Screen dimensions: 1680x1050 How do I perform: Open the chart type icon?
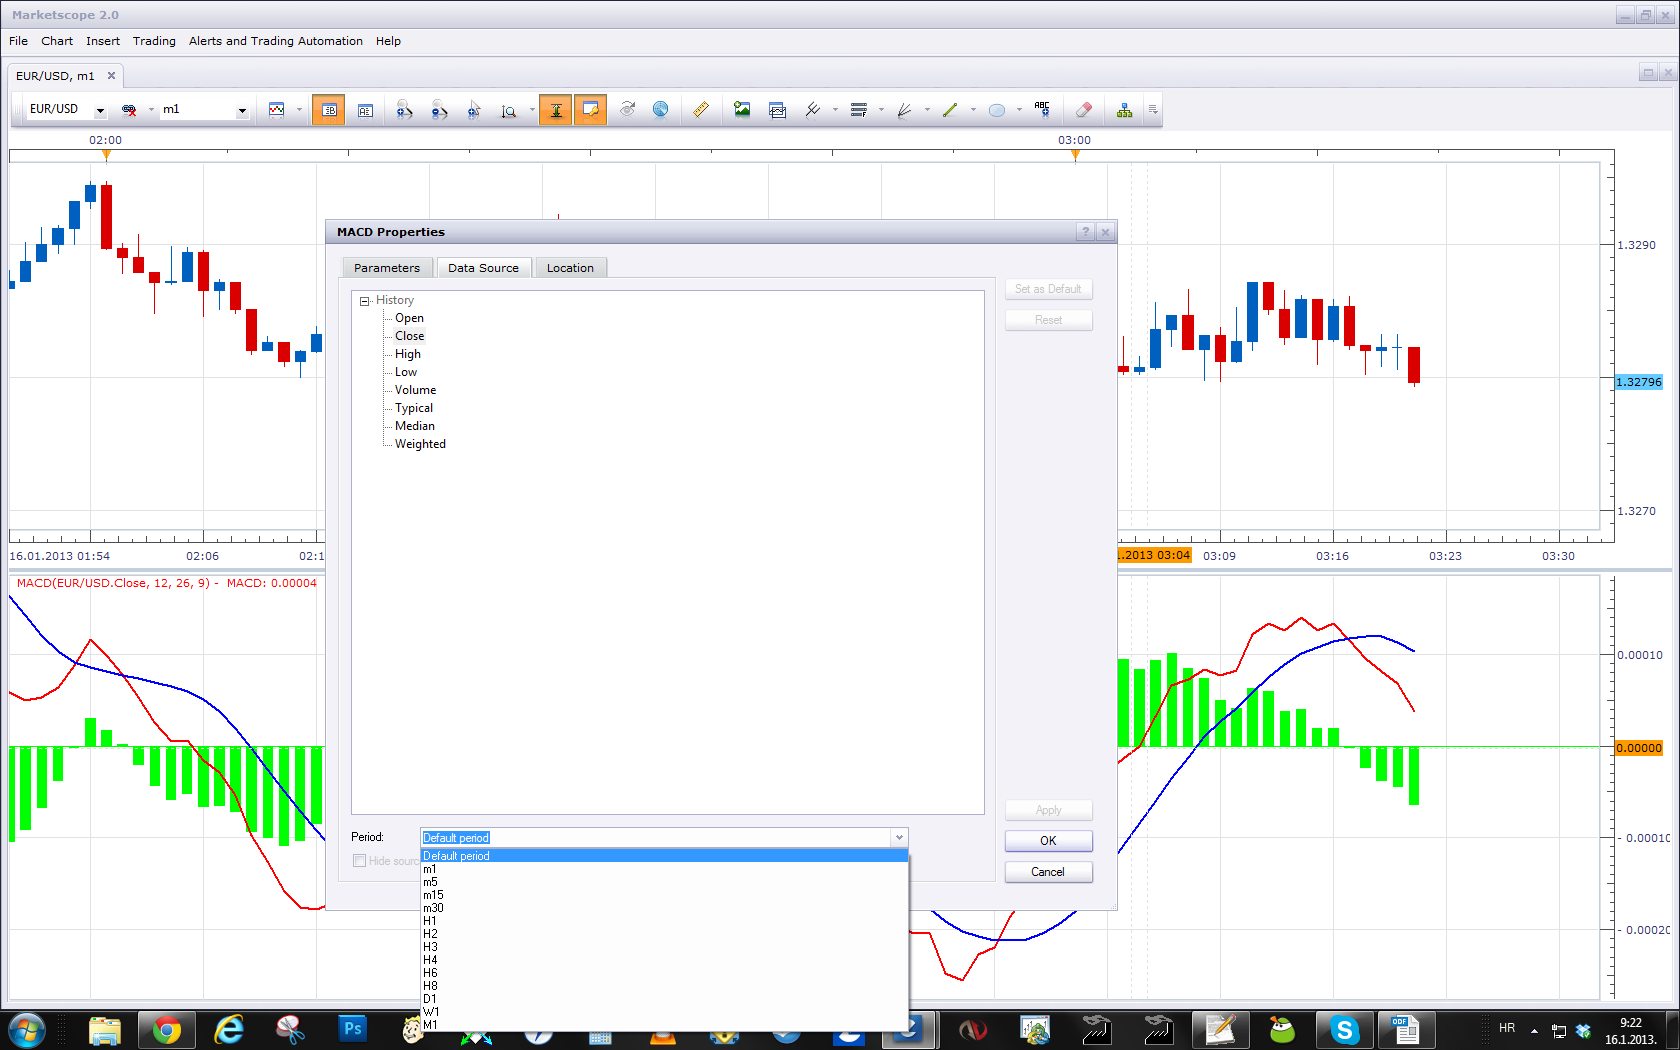pyautogui.click(x=277, y=110)
